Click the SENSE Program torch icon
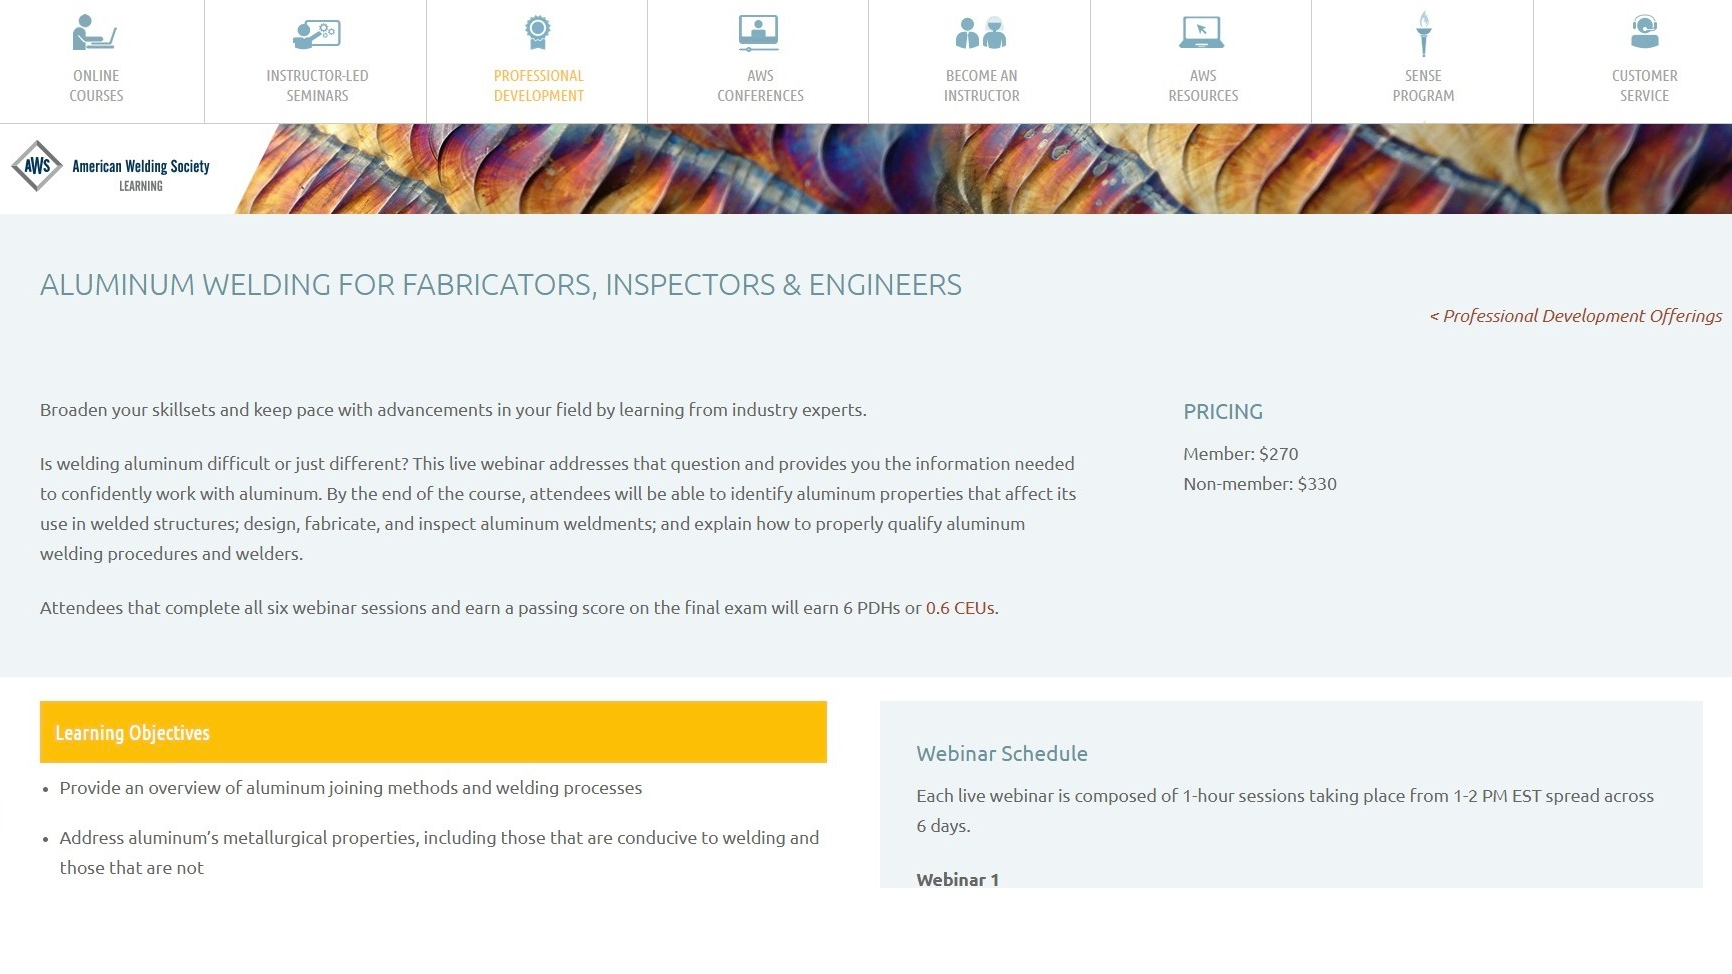This screenshot has height=974, width=1732. 1423,33
